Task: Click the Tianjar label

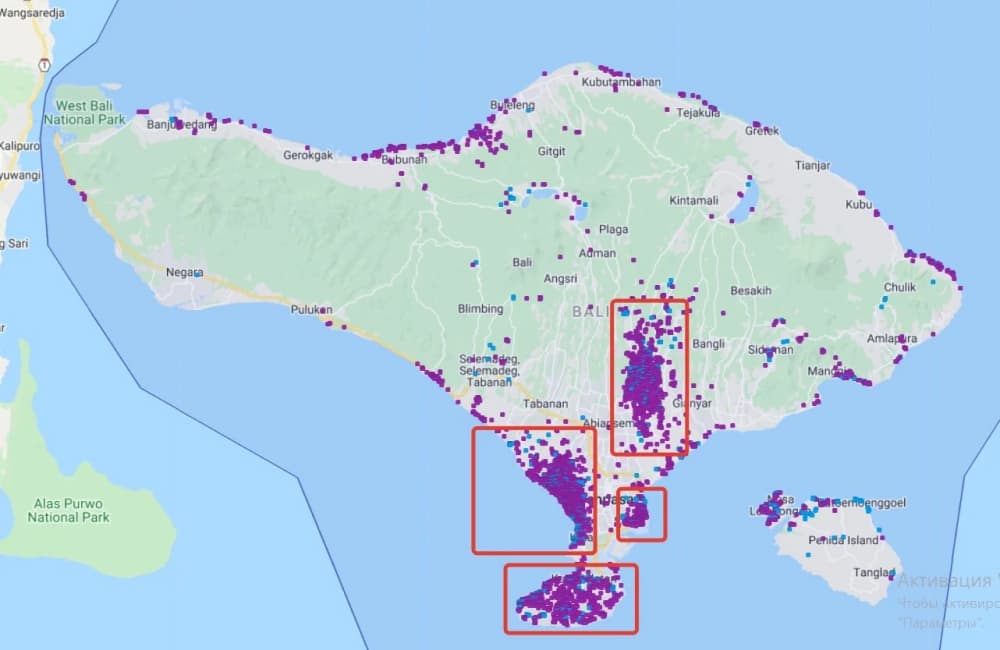Action: pyautogui.click(x=812, y=165)
